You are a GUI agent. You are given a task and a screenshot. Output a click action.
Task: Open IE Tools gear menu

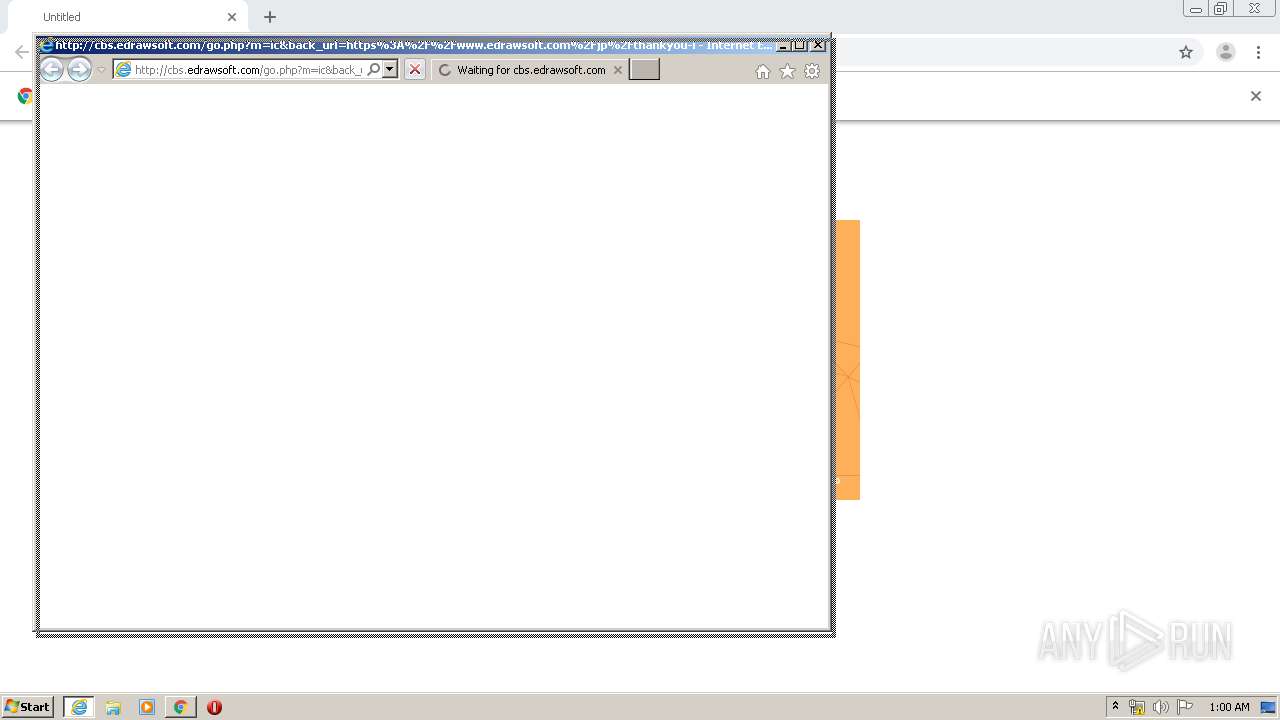pyautogui.click(x=812, y=71)
